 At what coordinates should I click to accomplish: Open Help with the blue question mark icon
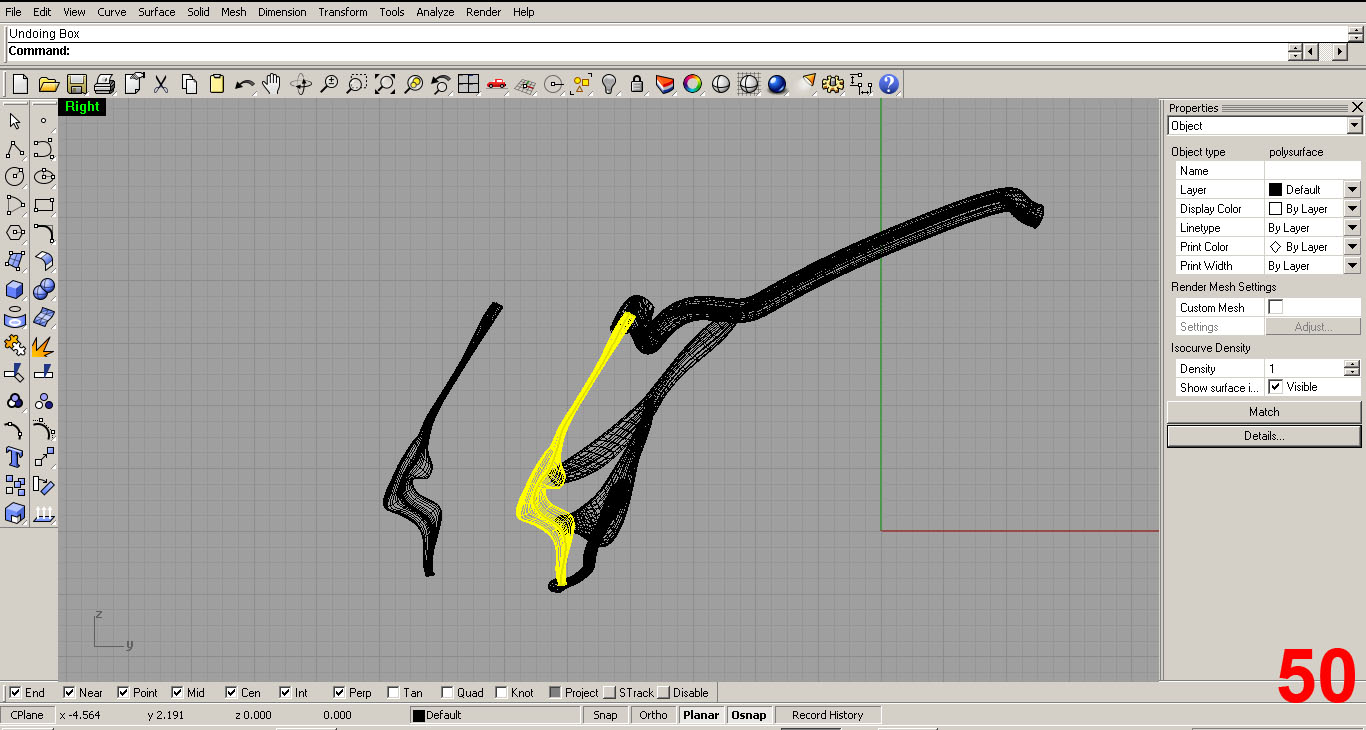pyautogui.click(x=889, y=84)
